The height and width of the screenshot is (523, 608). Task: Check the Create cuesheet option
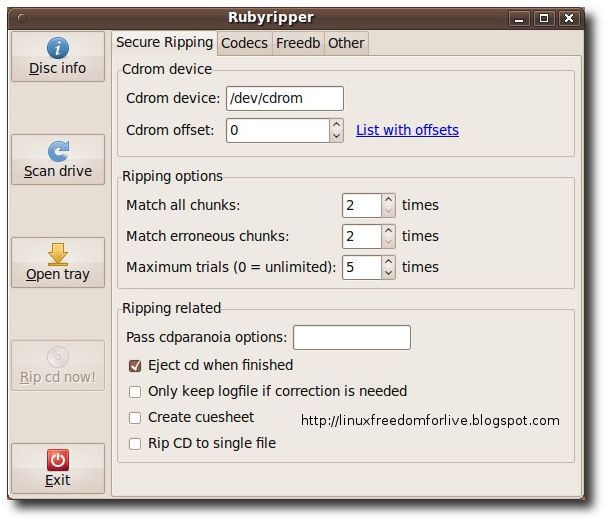135,418
